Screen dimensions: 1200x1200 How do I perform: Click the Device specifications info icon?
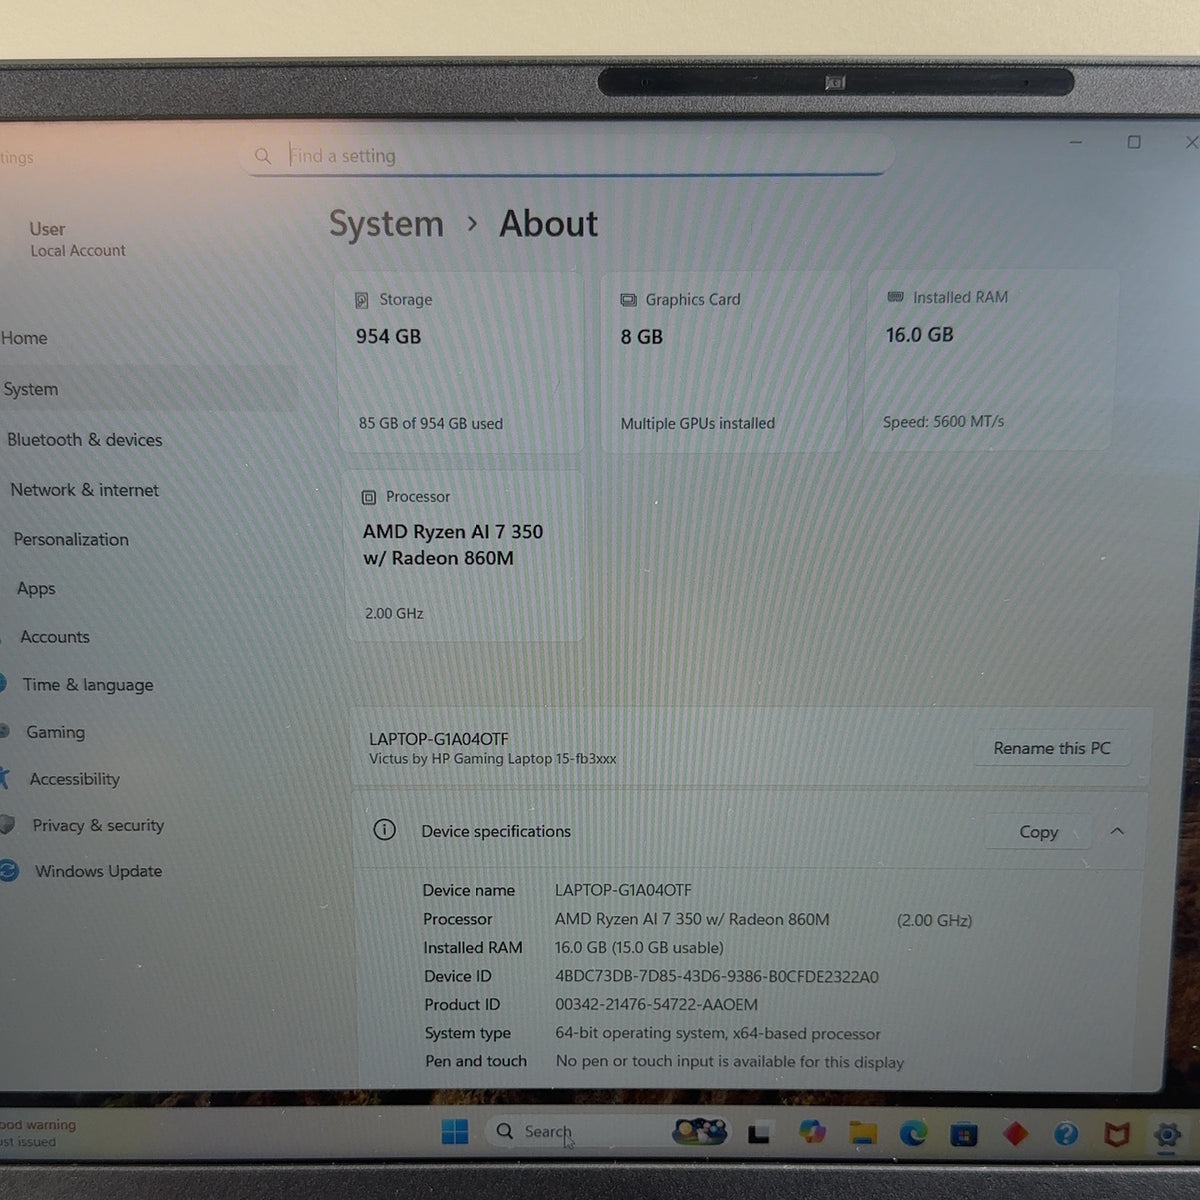(x=384, y=830)
